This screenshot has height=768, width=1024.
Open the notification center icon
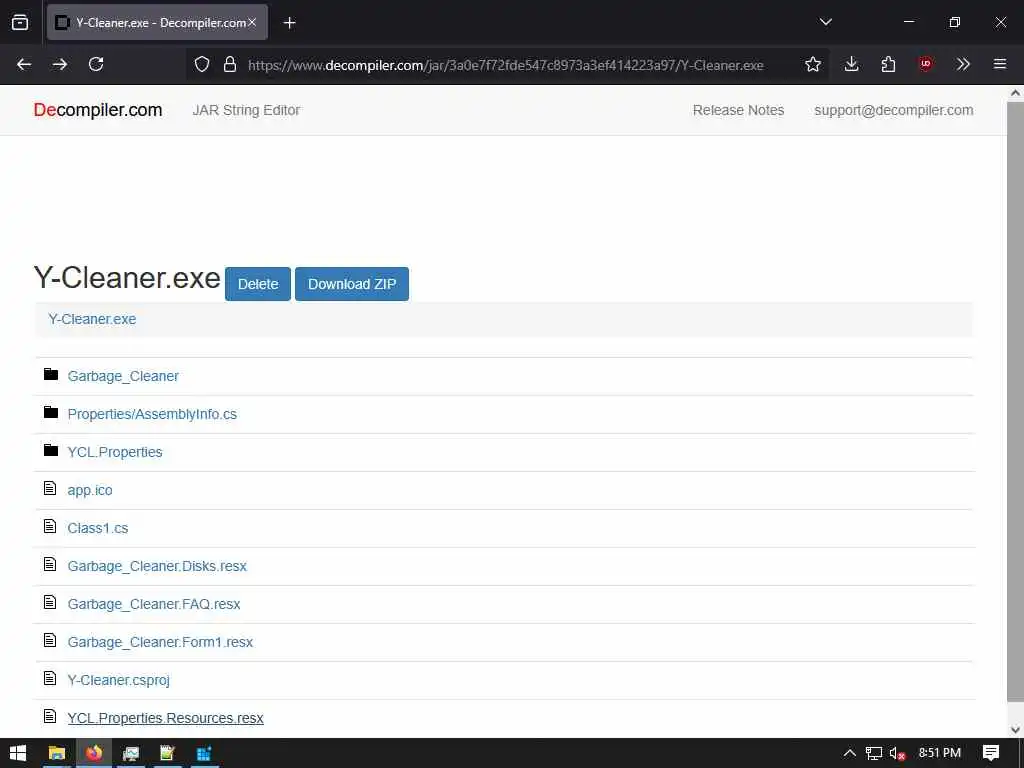coord(991,753)
